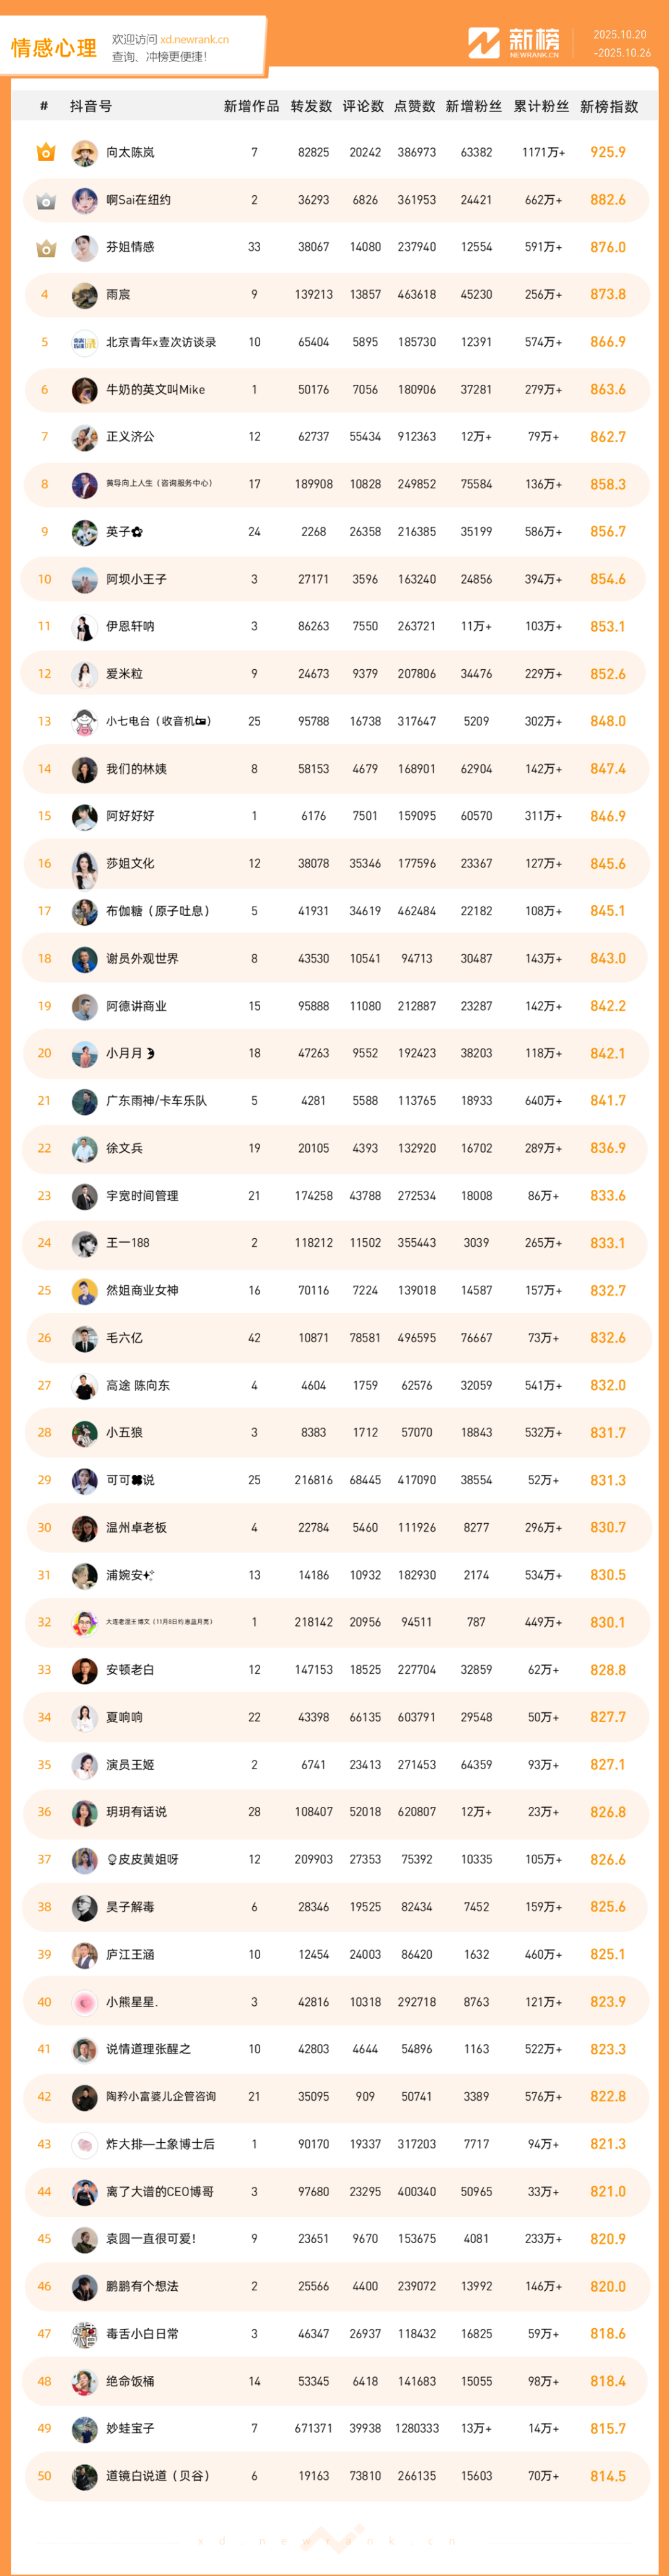This screenshot has height=2576, width=669.
Task: Select the 新增粉丝 column header
Action: (x=473, y=106)
